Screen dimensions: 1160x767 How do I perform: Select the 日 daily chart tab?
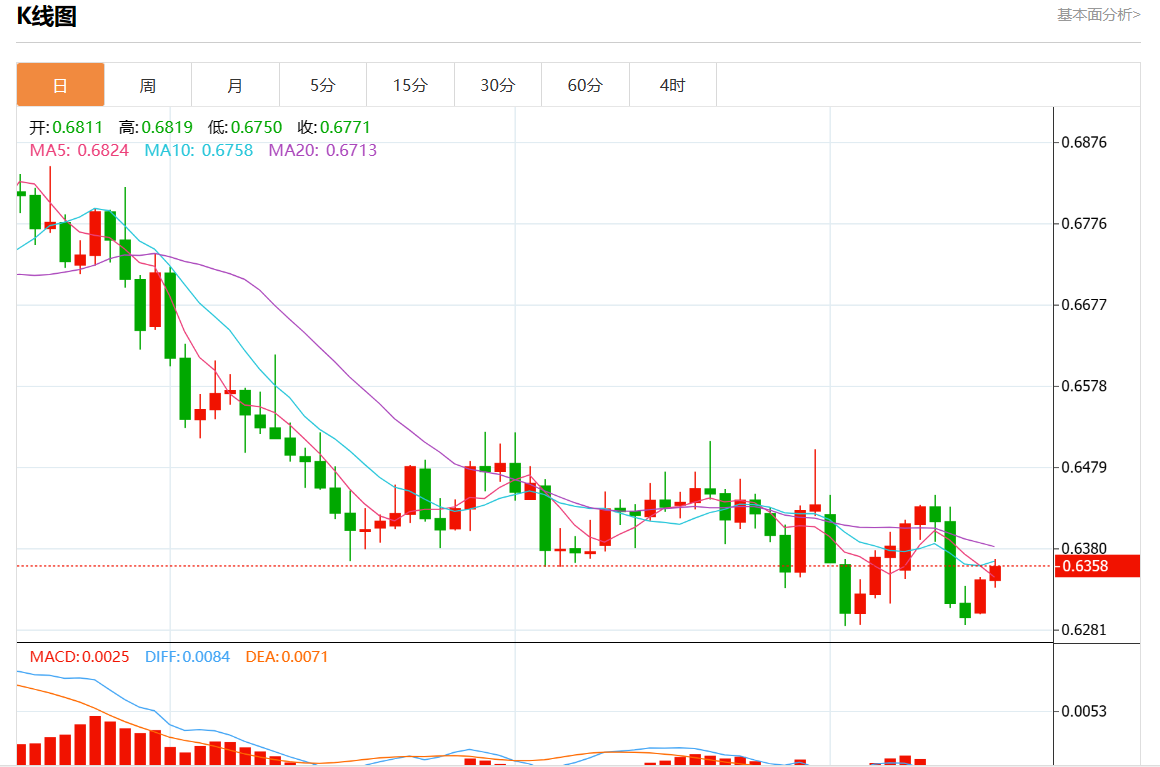pyautogui.click(x=60, y=85)
